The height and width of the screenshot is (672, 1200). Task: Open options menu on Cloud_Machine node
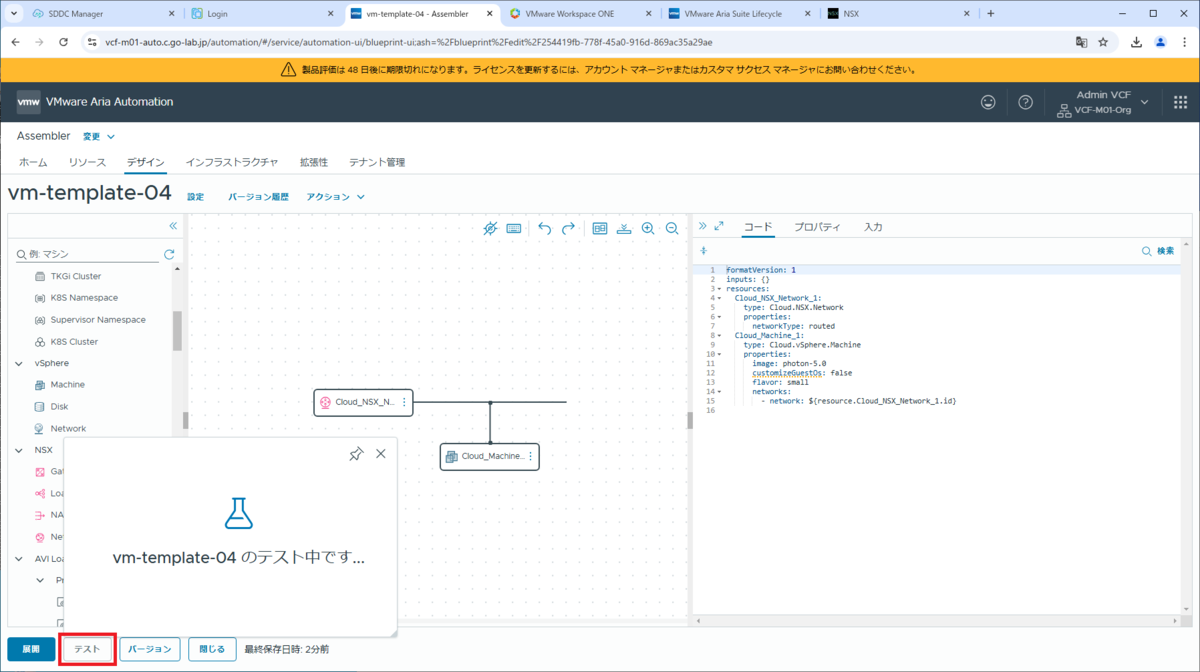(530, 456)
